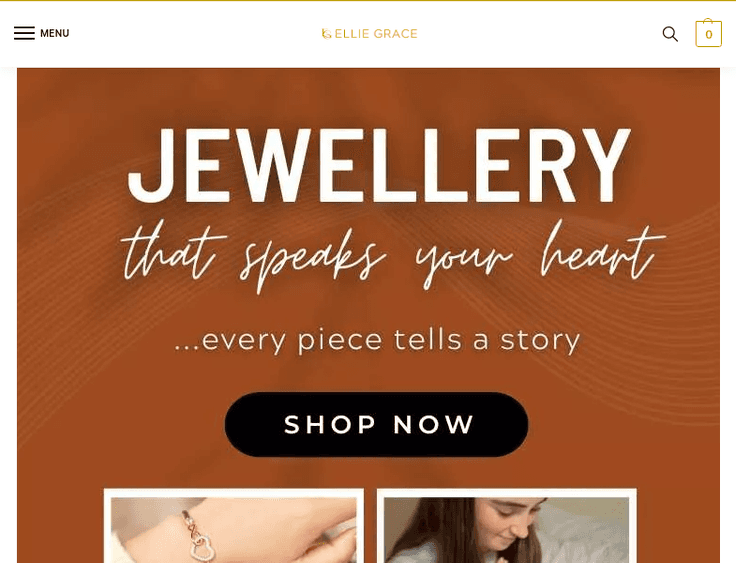This screenshot has width=750, height=563.
Task: Click the word SHOP on black button
Action: point(330,425)
